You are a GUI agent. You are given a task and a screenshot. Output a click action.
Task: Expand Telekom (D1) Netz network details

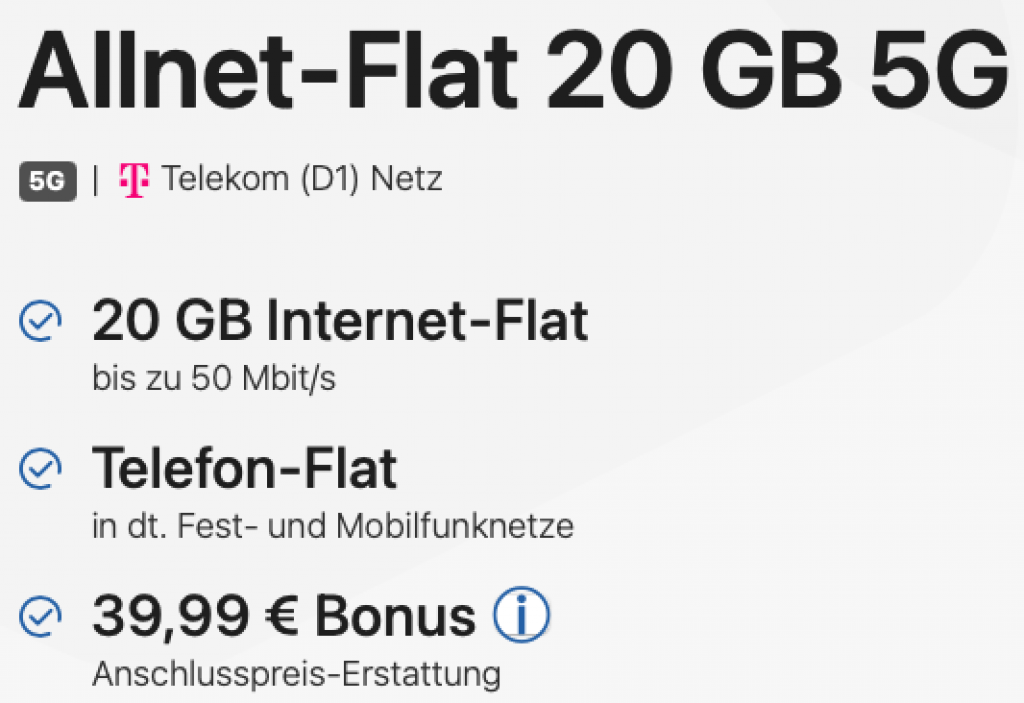[x=305, y=178]
